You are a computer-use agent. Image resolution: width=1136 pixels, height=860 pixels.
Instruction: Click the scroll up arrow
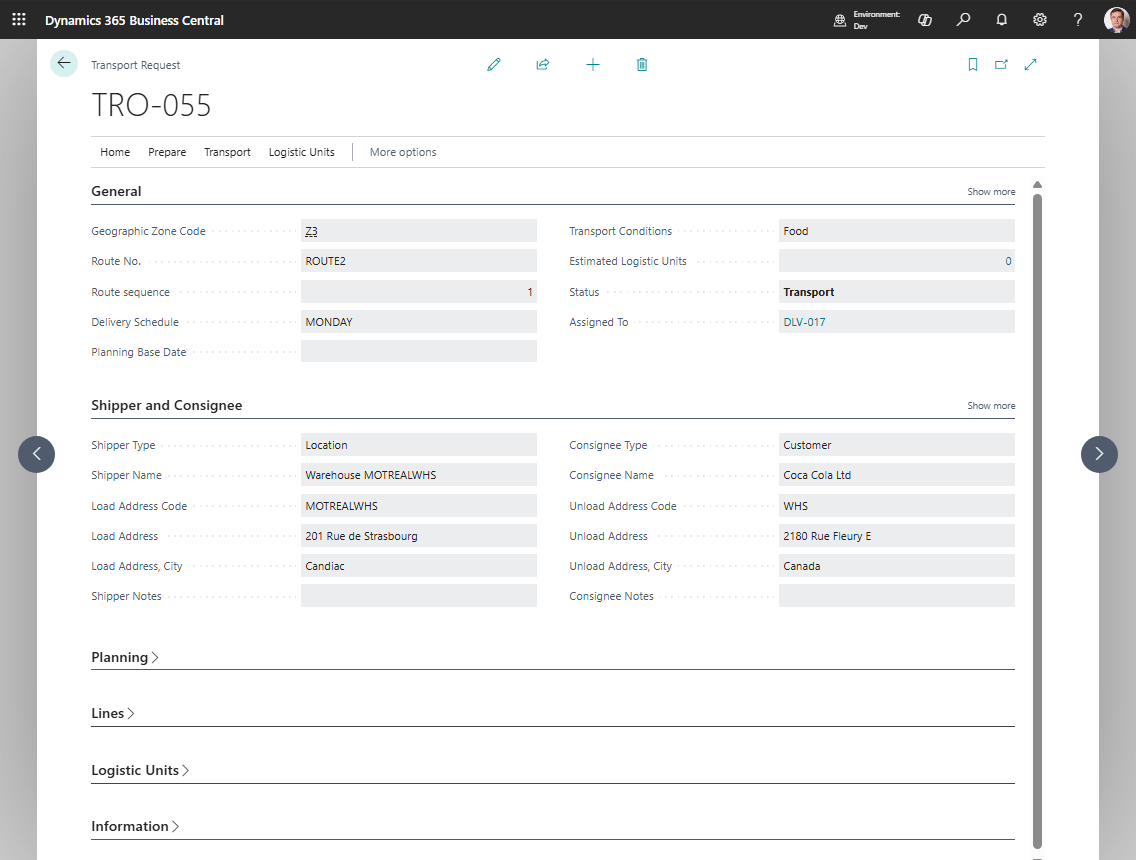click(x=1037, y=185)
